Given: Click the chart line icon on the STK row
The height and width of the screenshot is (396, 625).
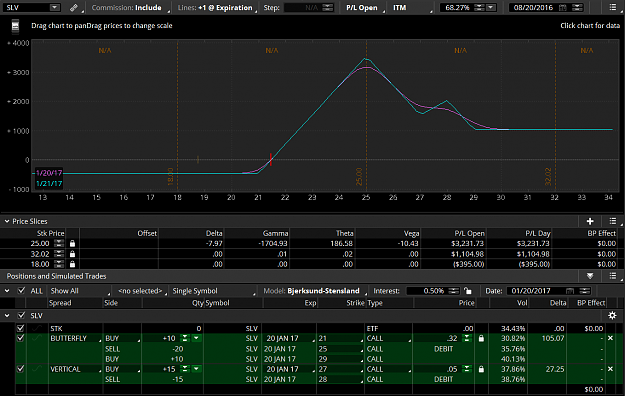Looking at the screenshot, I should (x=37, y=328).
